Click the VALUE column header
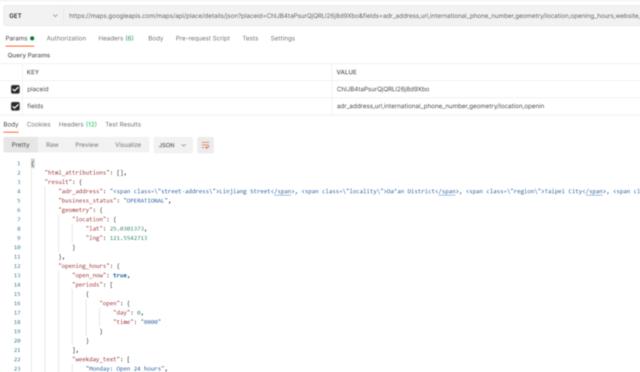The image size is (640, 372). point(347,72)
